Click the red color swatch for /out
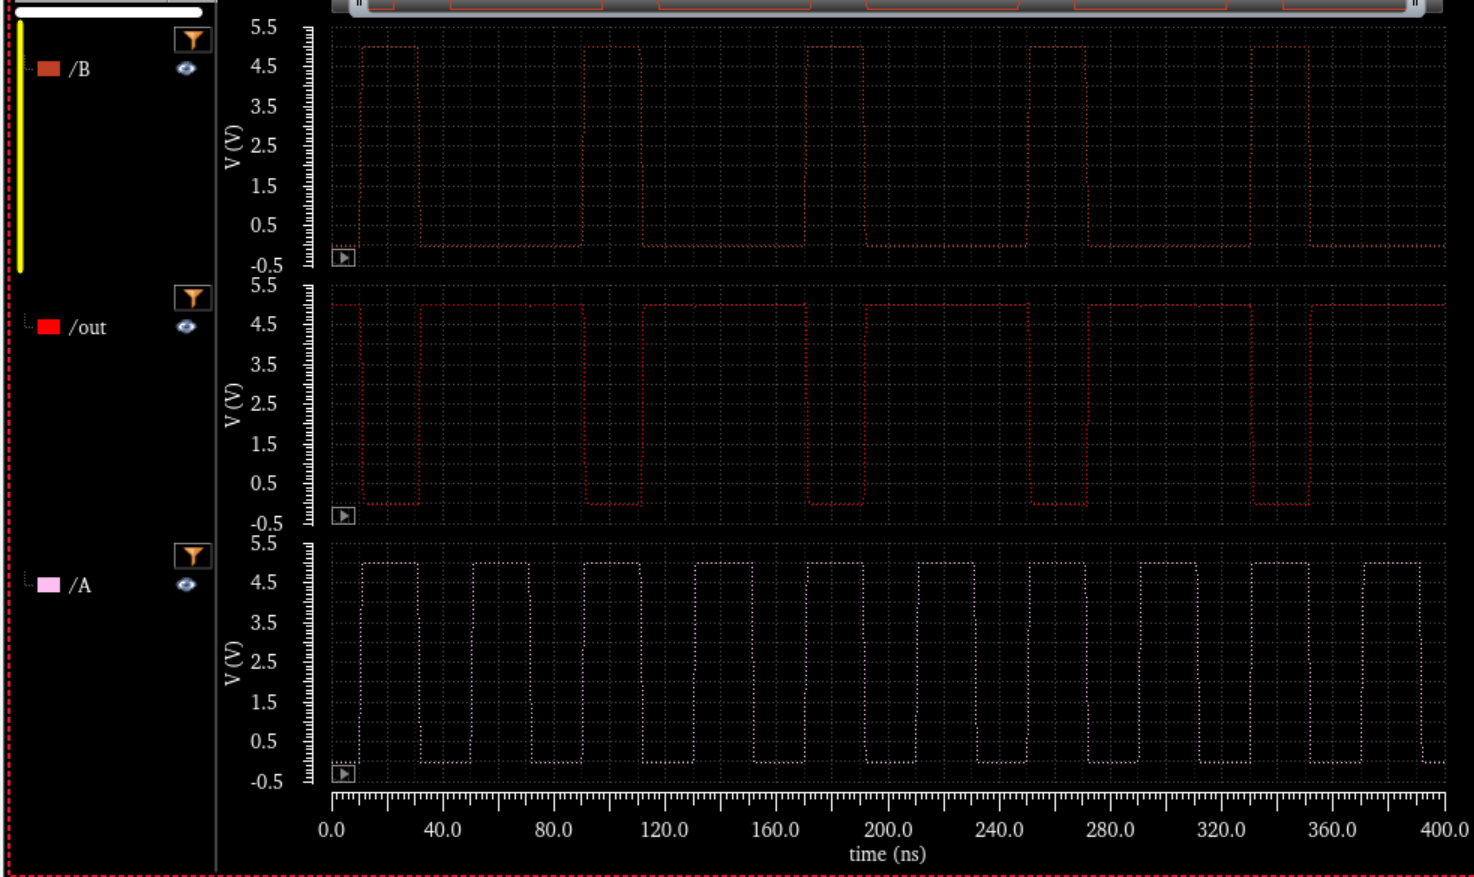 click(x=49, y=327)
